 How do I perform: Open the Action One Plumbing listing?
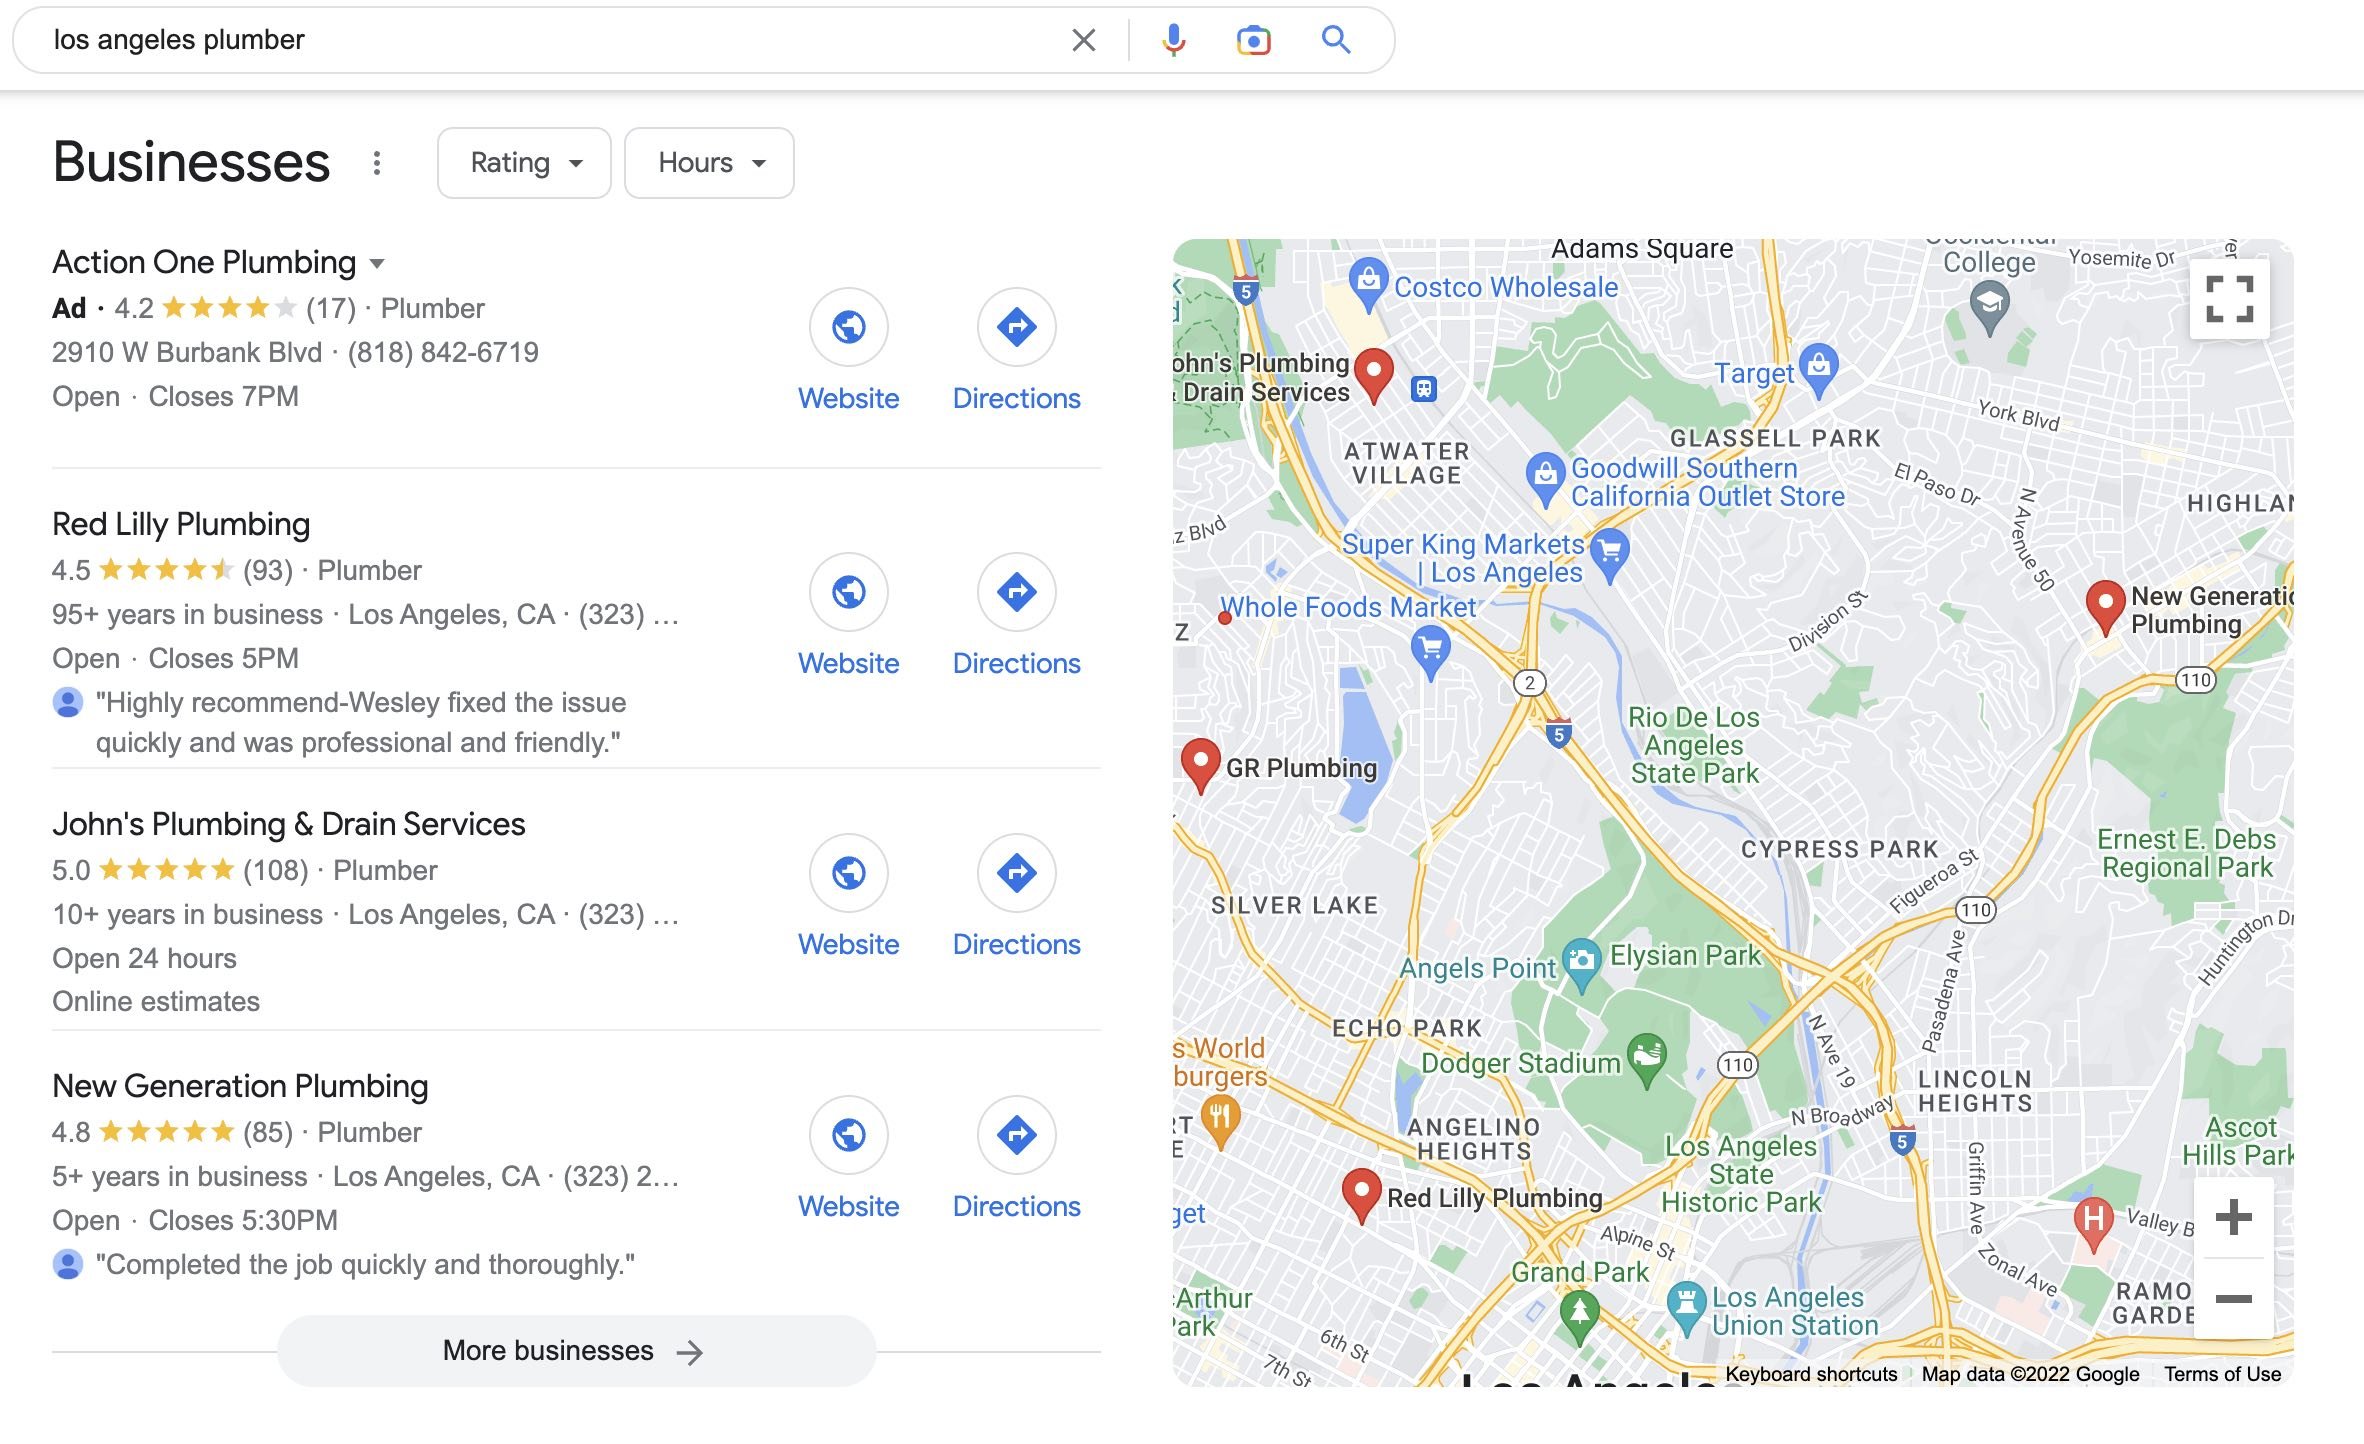(204, 262)
